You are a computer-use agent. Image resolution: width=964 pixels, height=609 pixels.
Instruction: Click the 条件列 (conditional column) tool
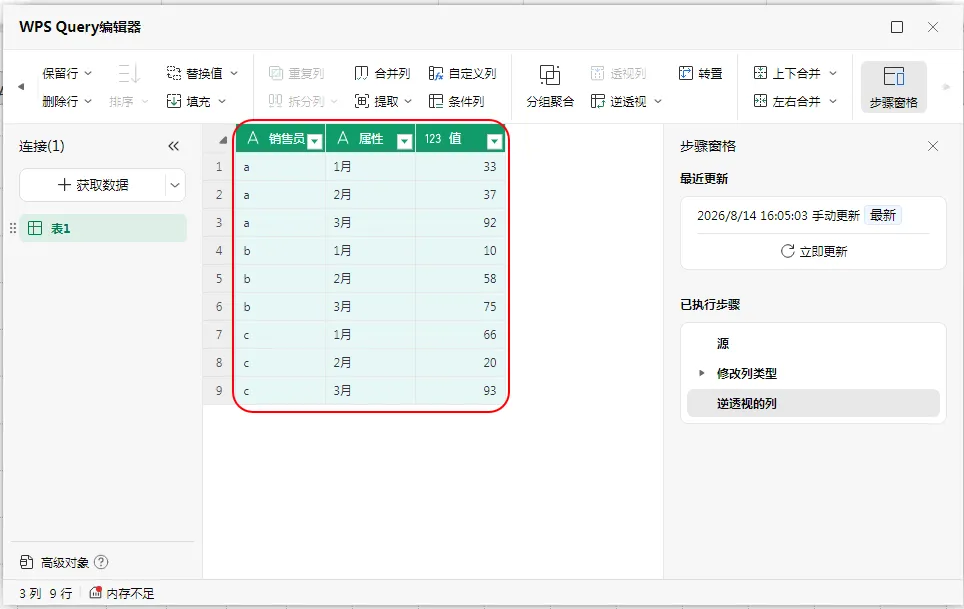pos(457,101)
